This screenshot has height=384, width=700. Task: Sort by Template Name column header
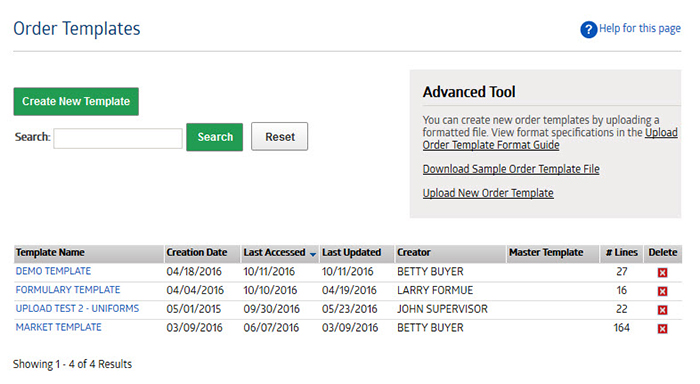(x=50, y=252)
